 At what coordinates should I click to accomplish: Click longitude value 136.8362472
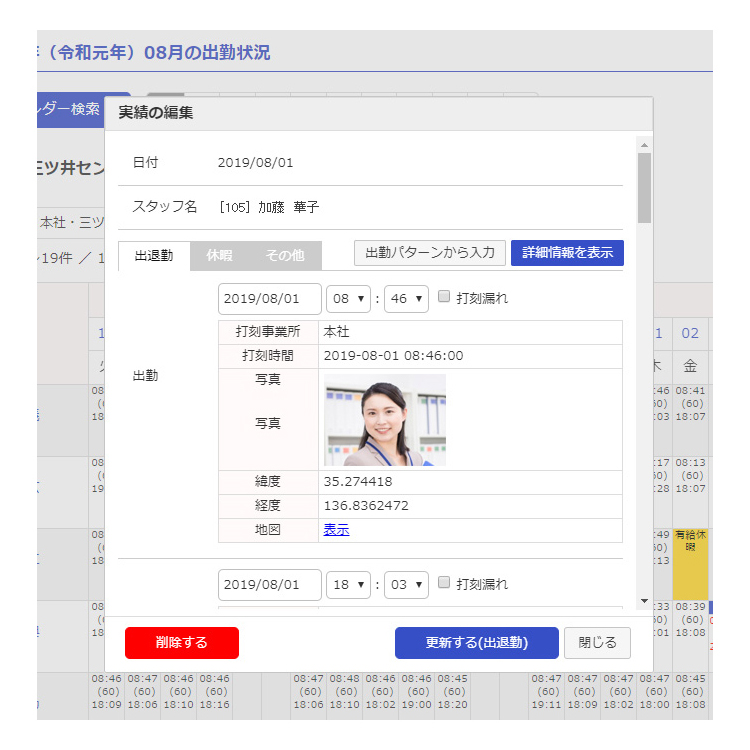[x=366, y=506]
